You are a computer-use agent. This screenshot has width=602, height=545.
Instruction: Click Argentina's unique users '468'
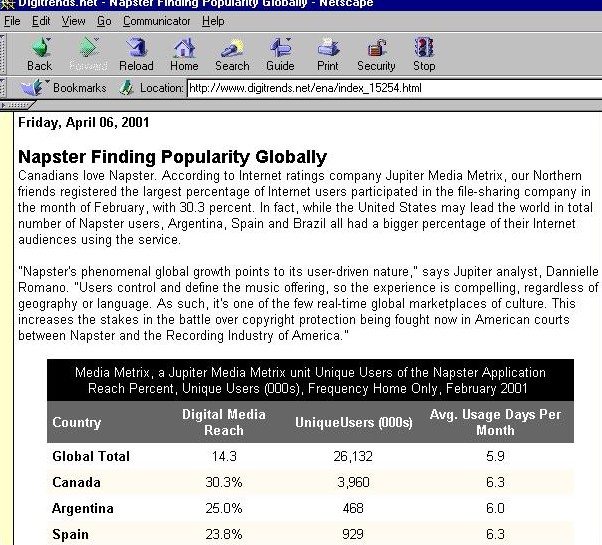pos(353,508)
